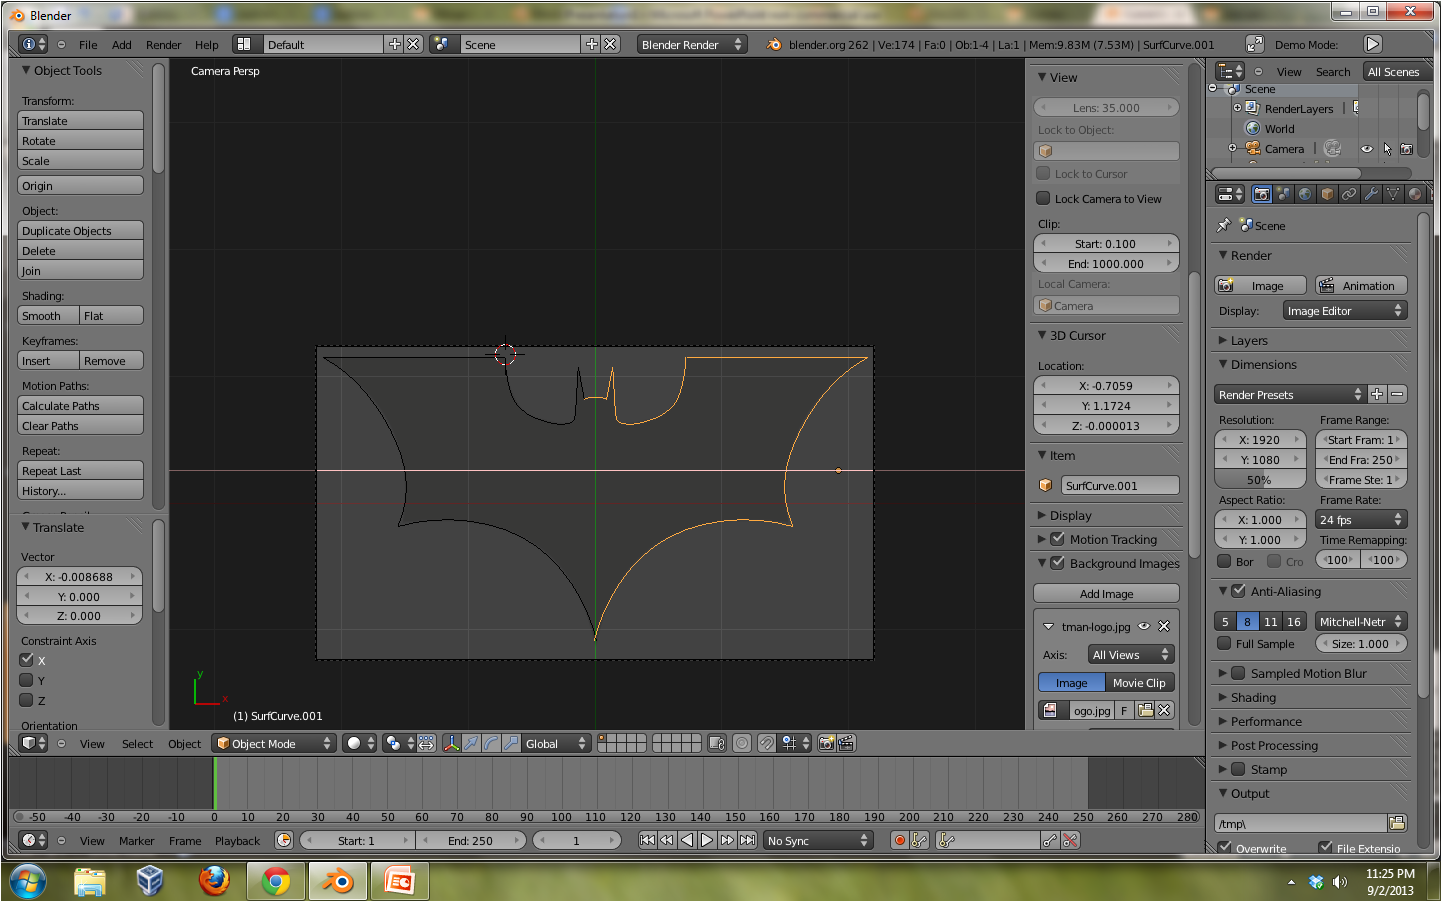Open file browser for Output path

click(x=1397, y=823)
